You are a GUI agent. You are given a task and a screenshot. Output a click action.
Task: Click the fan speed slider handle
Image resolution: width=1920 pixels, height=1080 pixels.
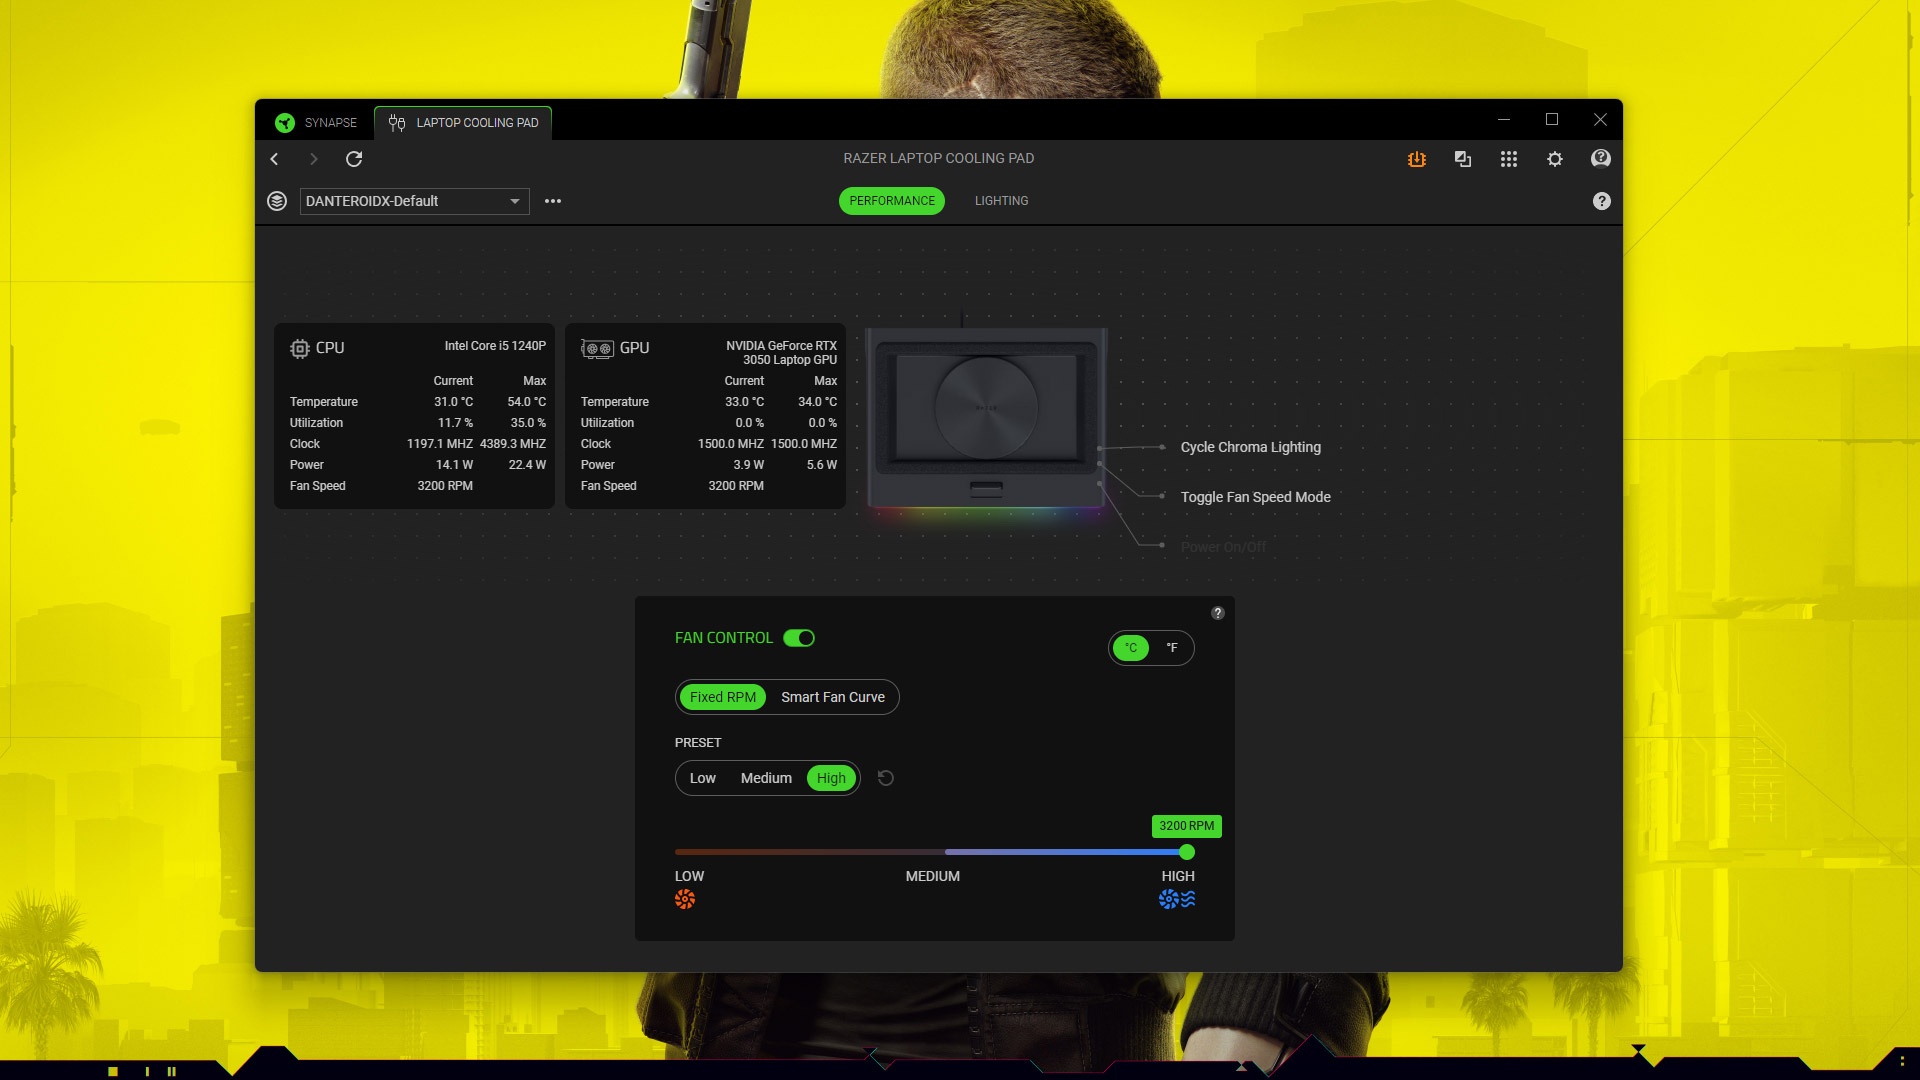[x=1187, y=852]
